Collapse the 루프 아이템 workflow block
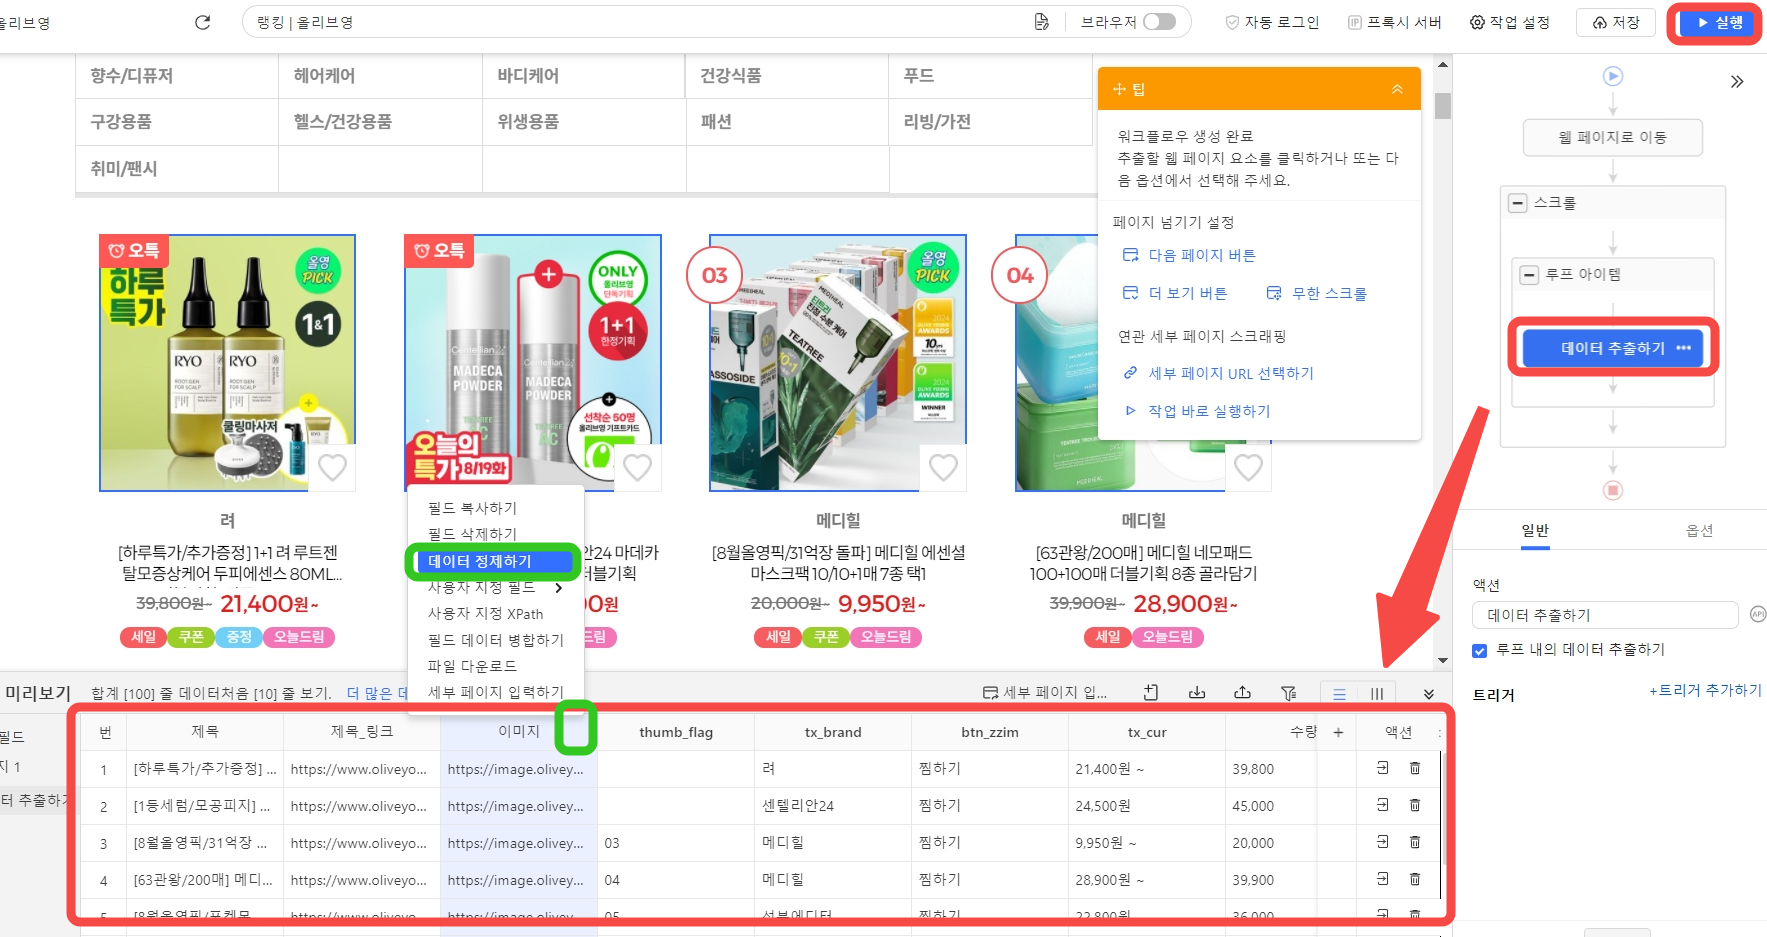The image size is (1767, 937). (x=1529, y=275)
